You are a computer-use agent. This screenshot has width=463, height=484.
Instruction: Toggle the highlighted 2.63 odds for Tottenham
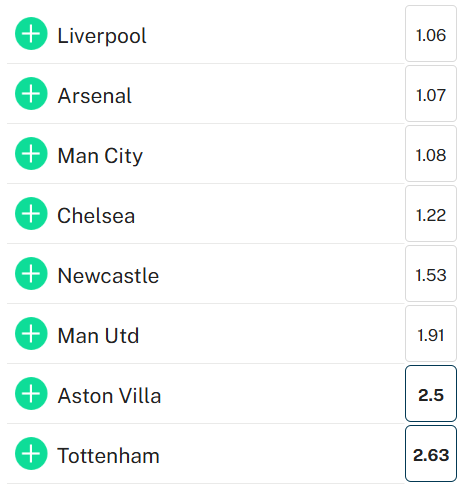431,454
